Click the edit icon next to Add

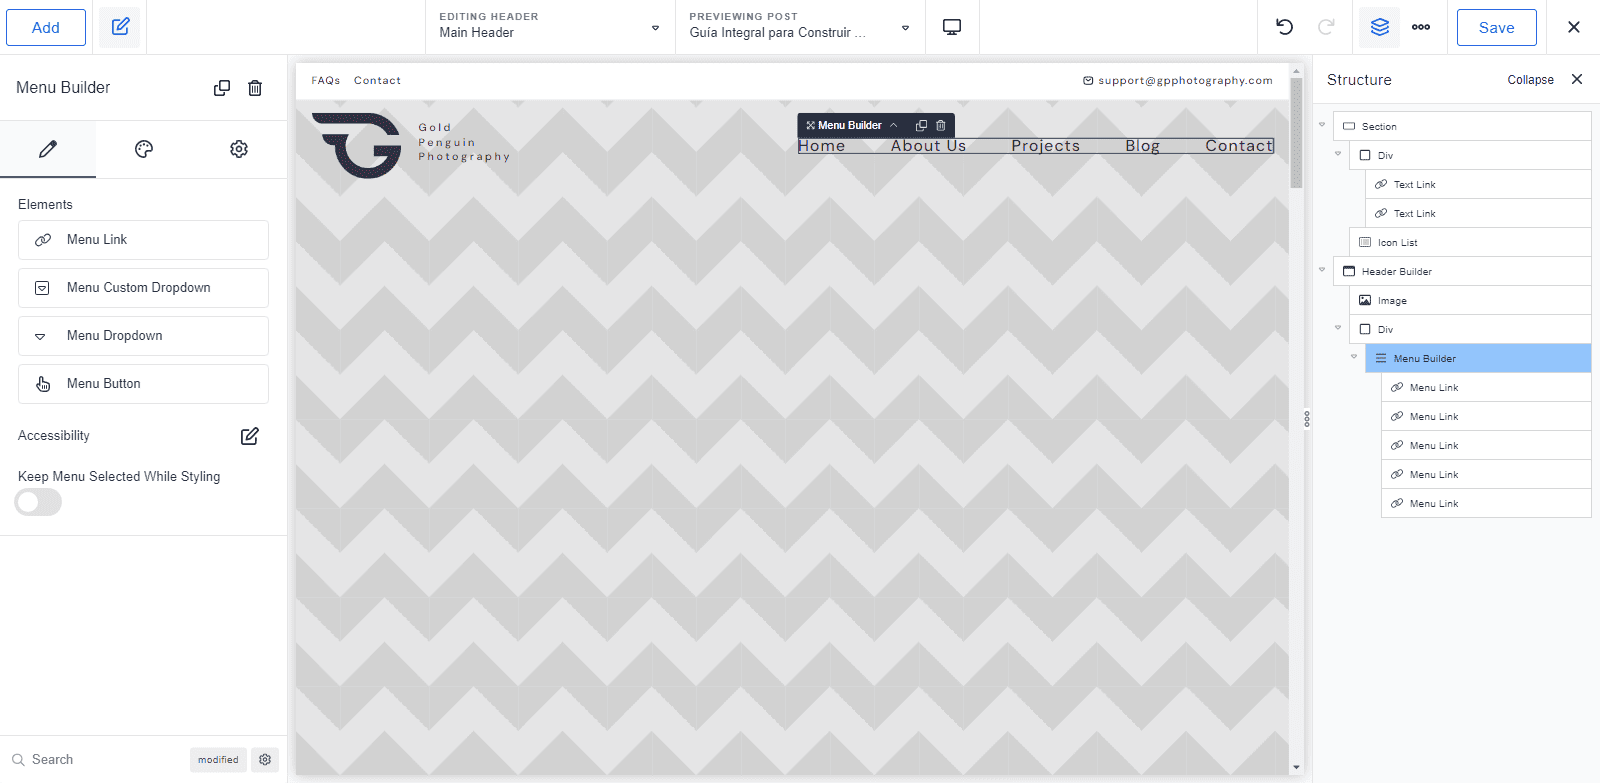click(x=120, y=27)
